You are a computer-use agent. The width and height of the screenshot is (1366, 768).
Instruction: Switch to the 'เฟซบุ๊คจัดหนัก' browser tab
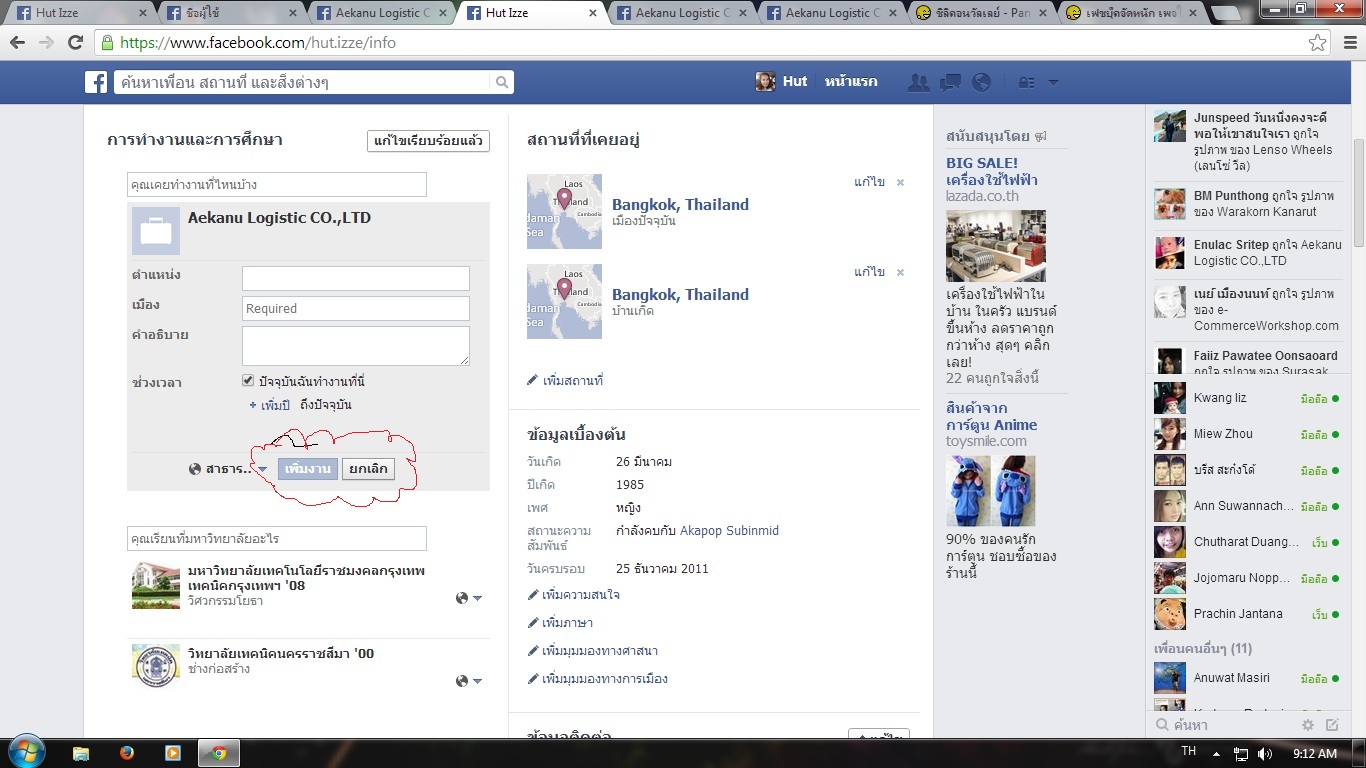coord(1131,13)
